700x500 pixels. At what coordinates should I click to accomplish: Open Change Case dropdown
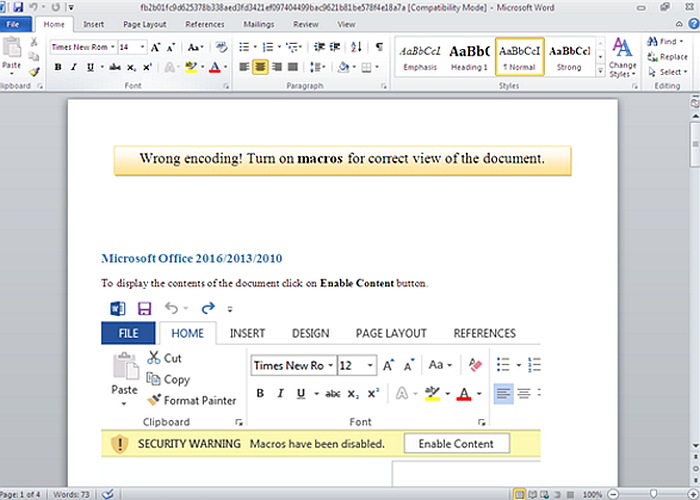pyautogui.click(x=196, y=47)
